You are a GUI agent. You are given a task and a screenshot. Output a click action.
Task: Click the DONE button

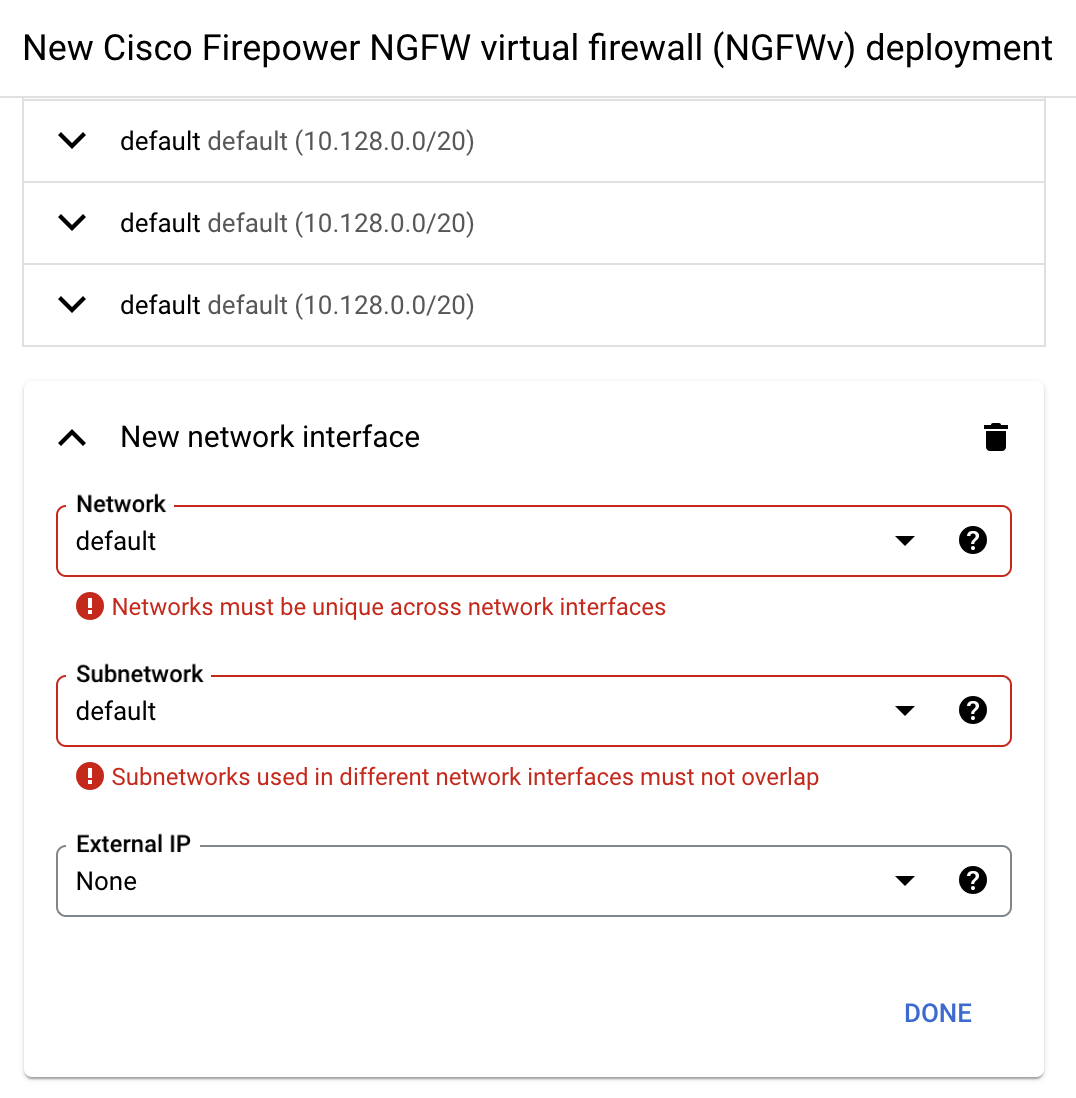click(x=937, y=1013)
